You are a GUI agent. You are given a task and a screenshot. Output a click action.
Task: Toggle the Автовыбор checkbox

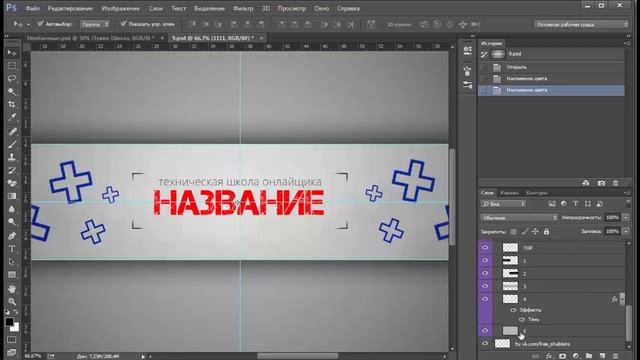pos(40,24)
